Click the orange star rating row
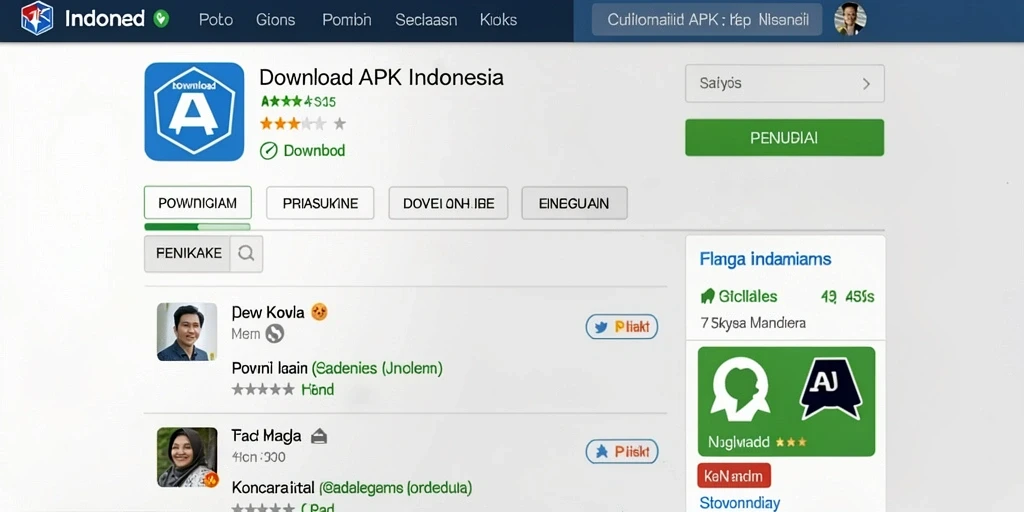The height and width of the screenshot is (512, 1024). pos(303,123)
